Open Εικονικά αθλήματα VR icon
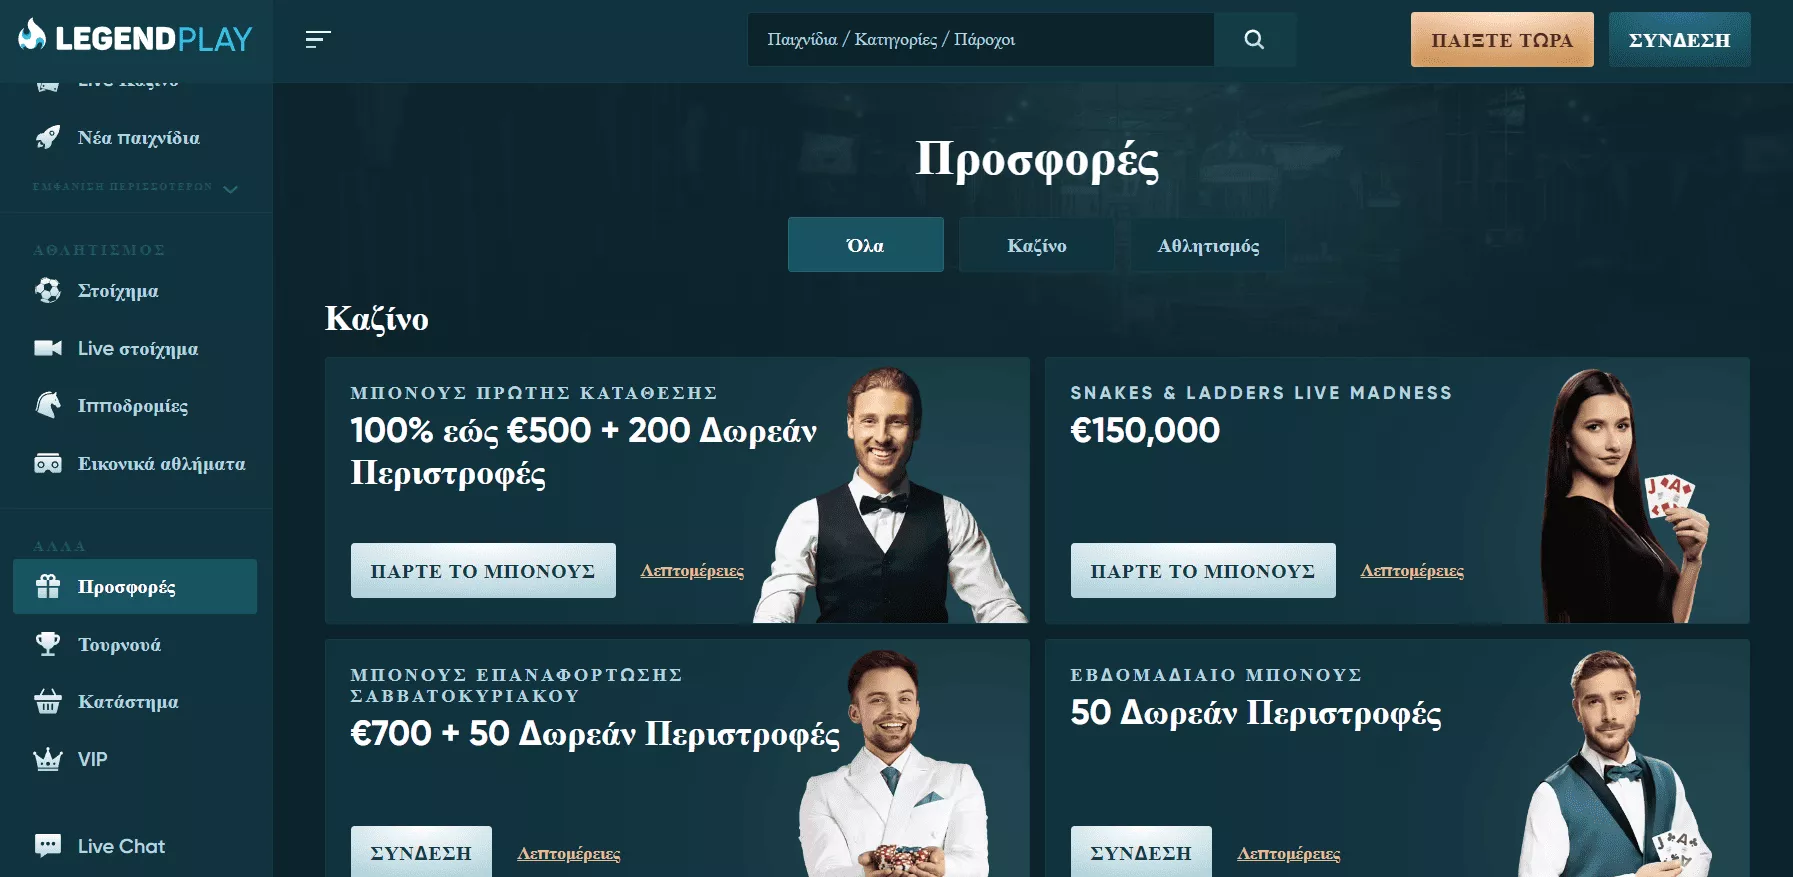 (48, 464)
